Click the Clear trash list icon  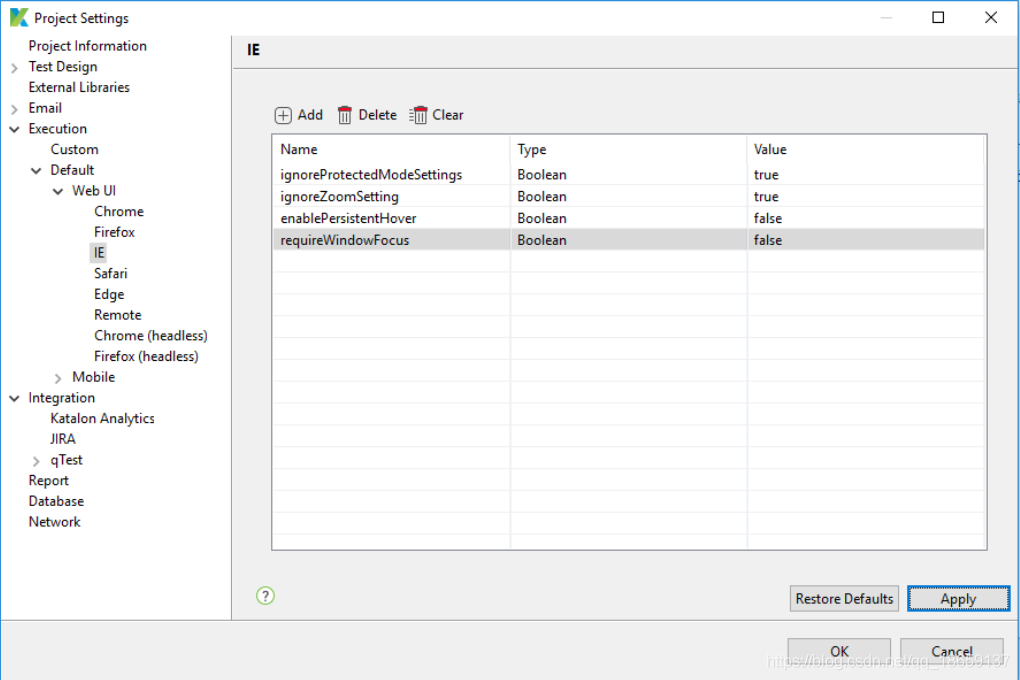(x=418, y=115)
